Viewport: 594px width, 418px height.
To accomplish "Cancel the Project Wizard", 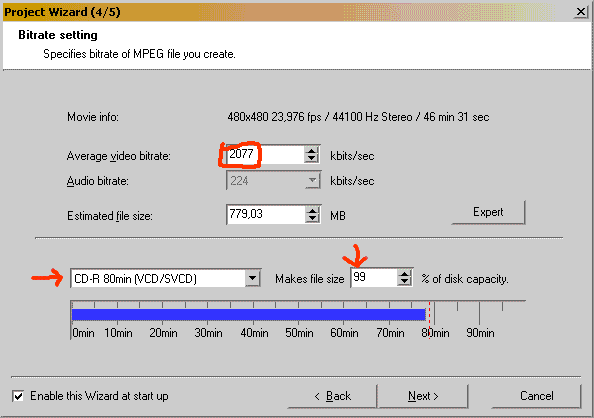I will 536,396.
